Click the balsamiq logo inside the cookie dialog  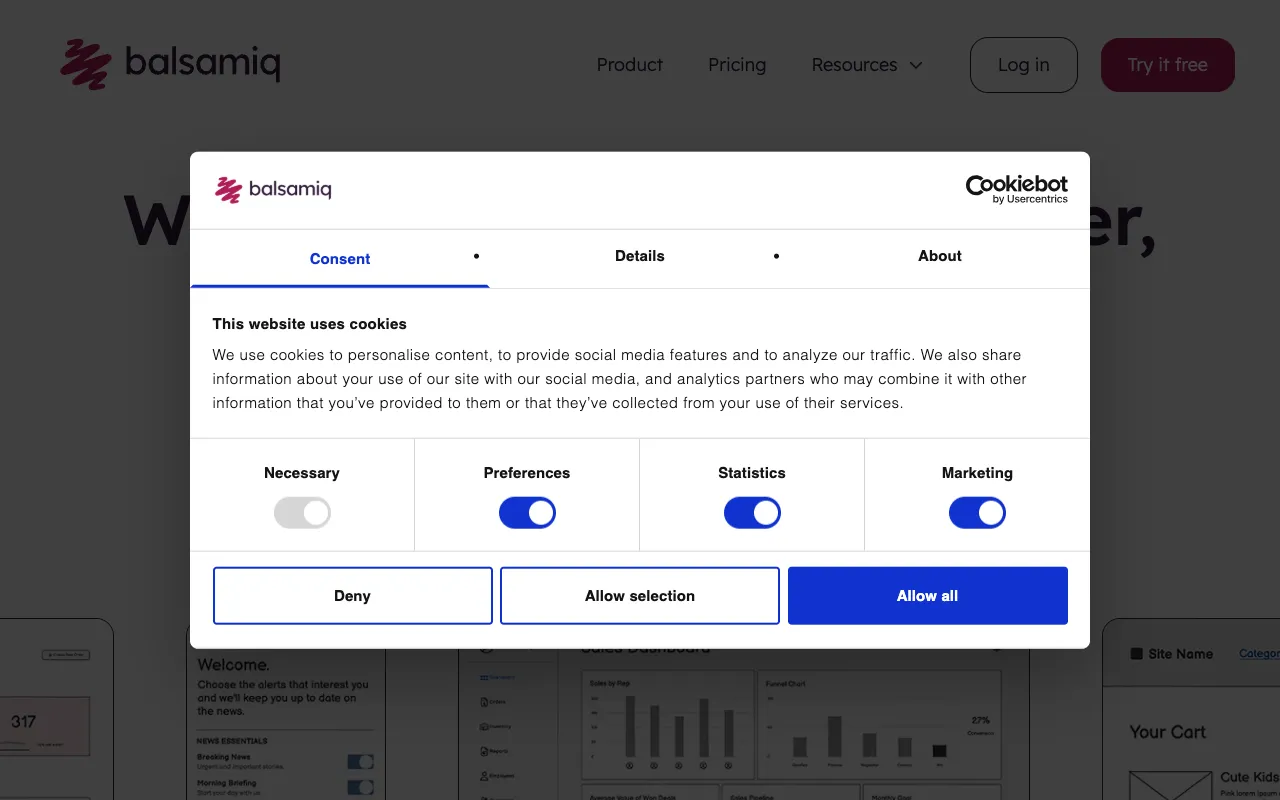(272, 189)
